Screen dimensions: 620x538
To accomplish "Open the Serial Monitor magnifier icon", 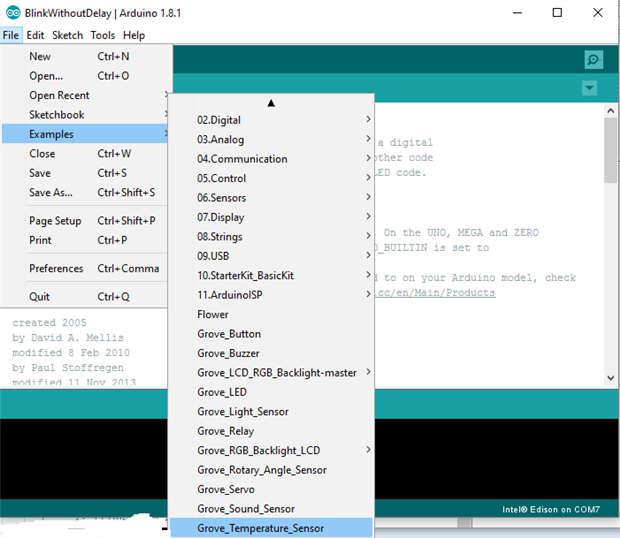I will point(593,60).
